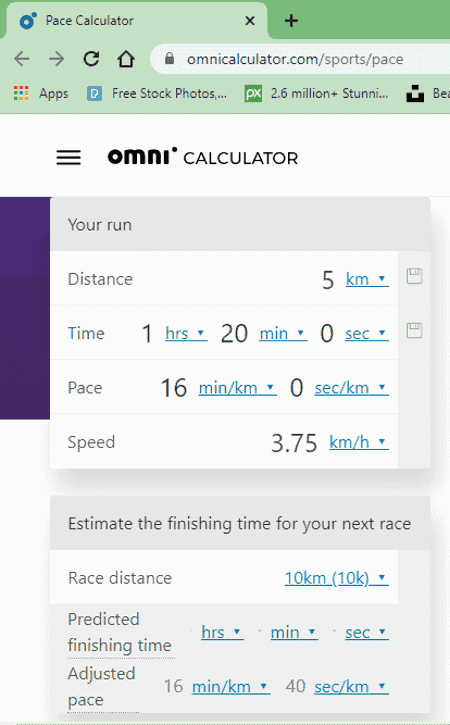Click the browser back arrow
This screenshot has height=725, width=450.
point(22,59)
